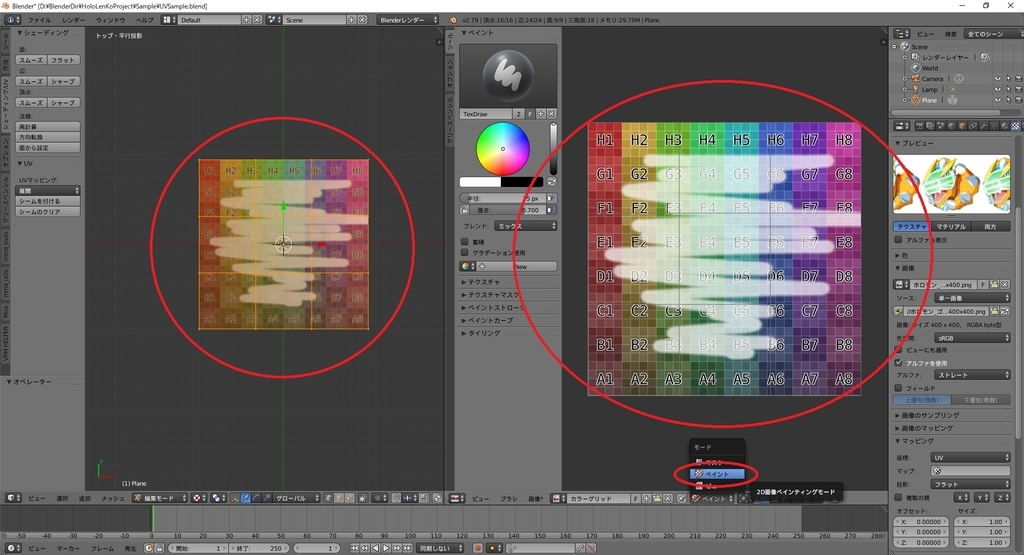
Task: Click the timeline editor type icon
Action: (13, 548)
